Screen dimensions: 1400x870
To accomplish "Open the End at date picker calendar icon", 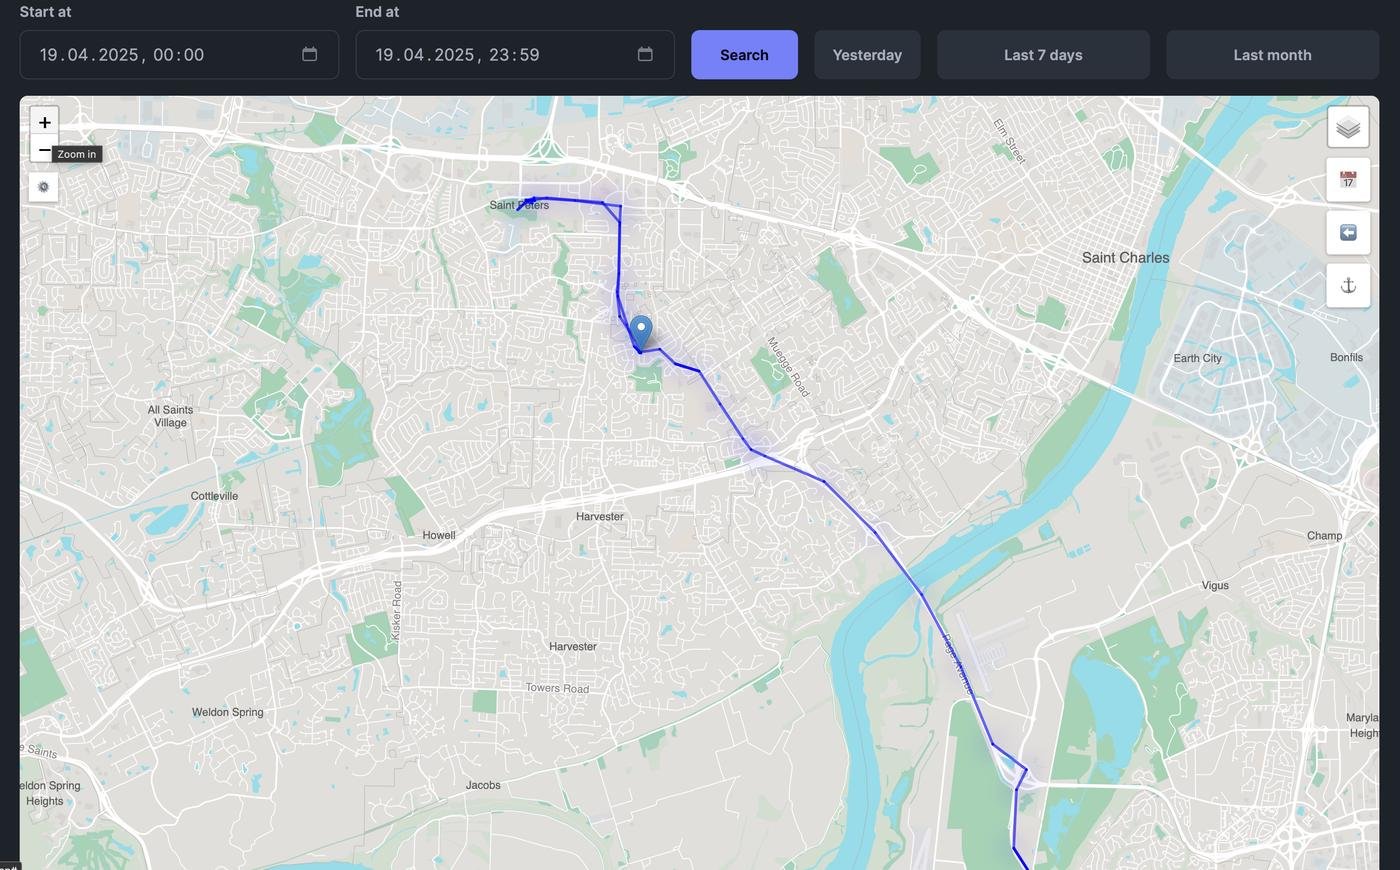I will (645, 54).
